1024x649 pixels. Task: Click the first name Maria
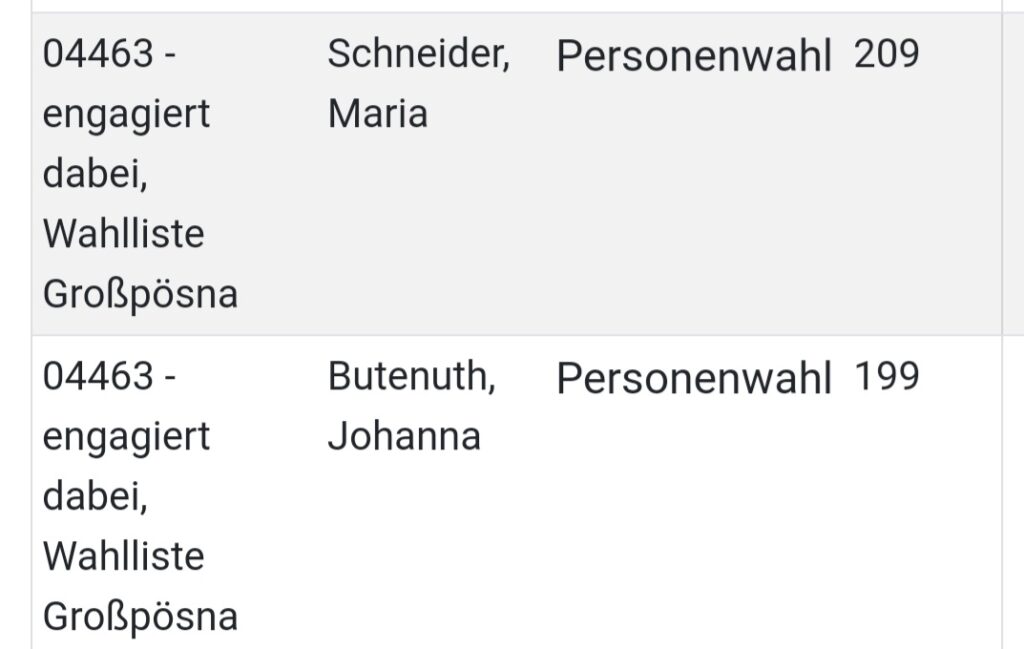pos(378,114)
